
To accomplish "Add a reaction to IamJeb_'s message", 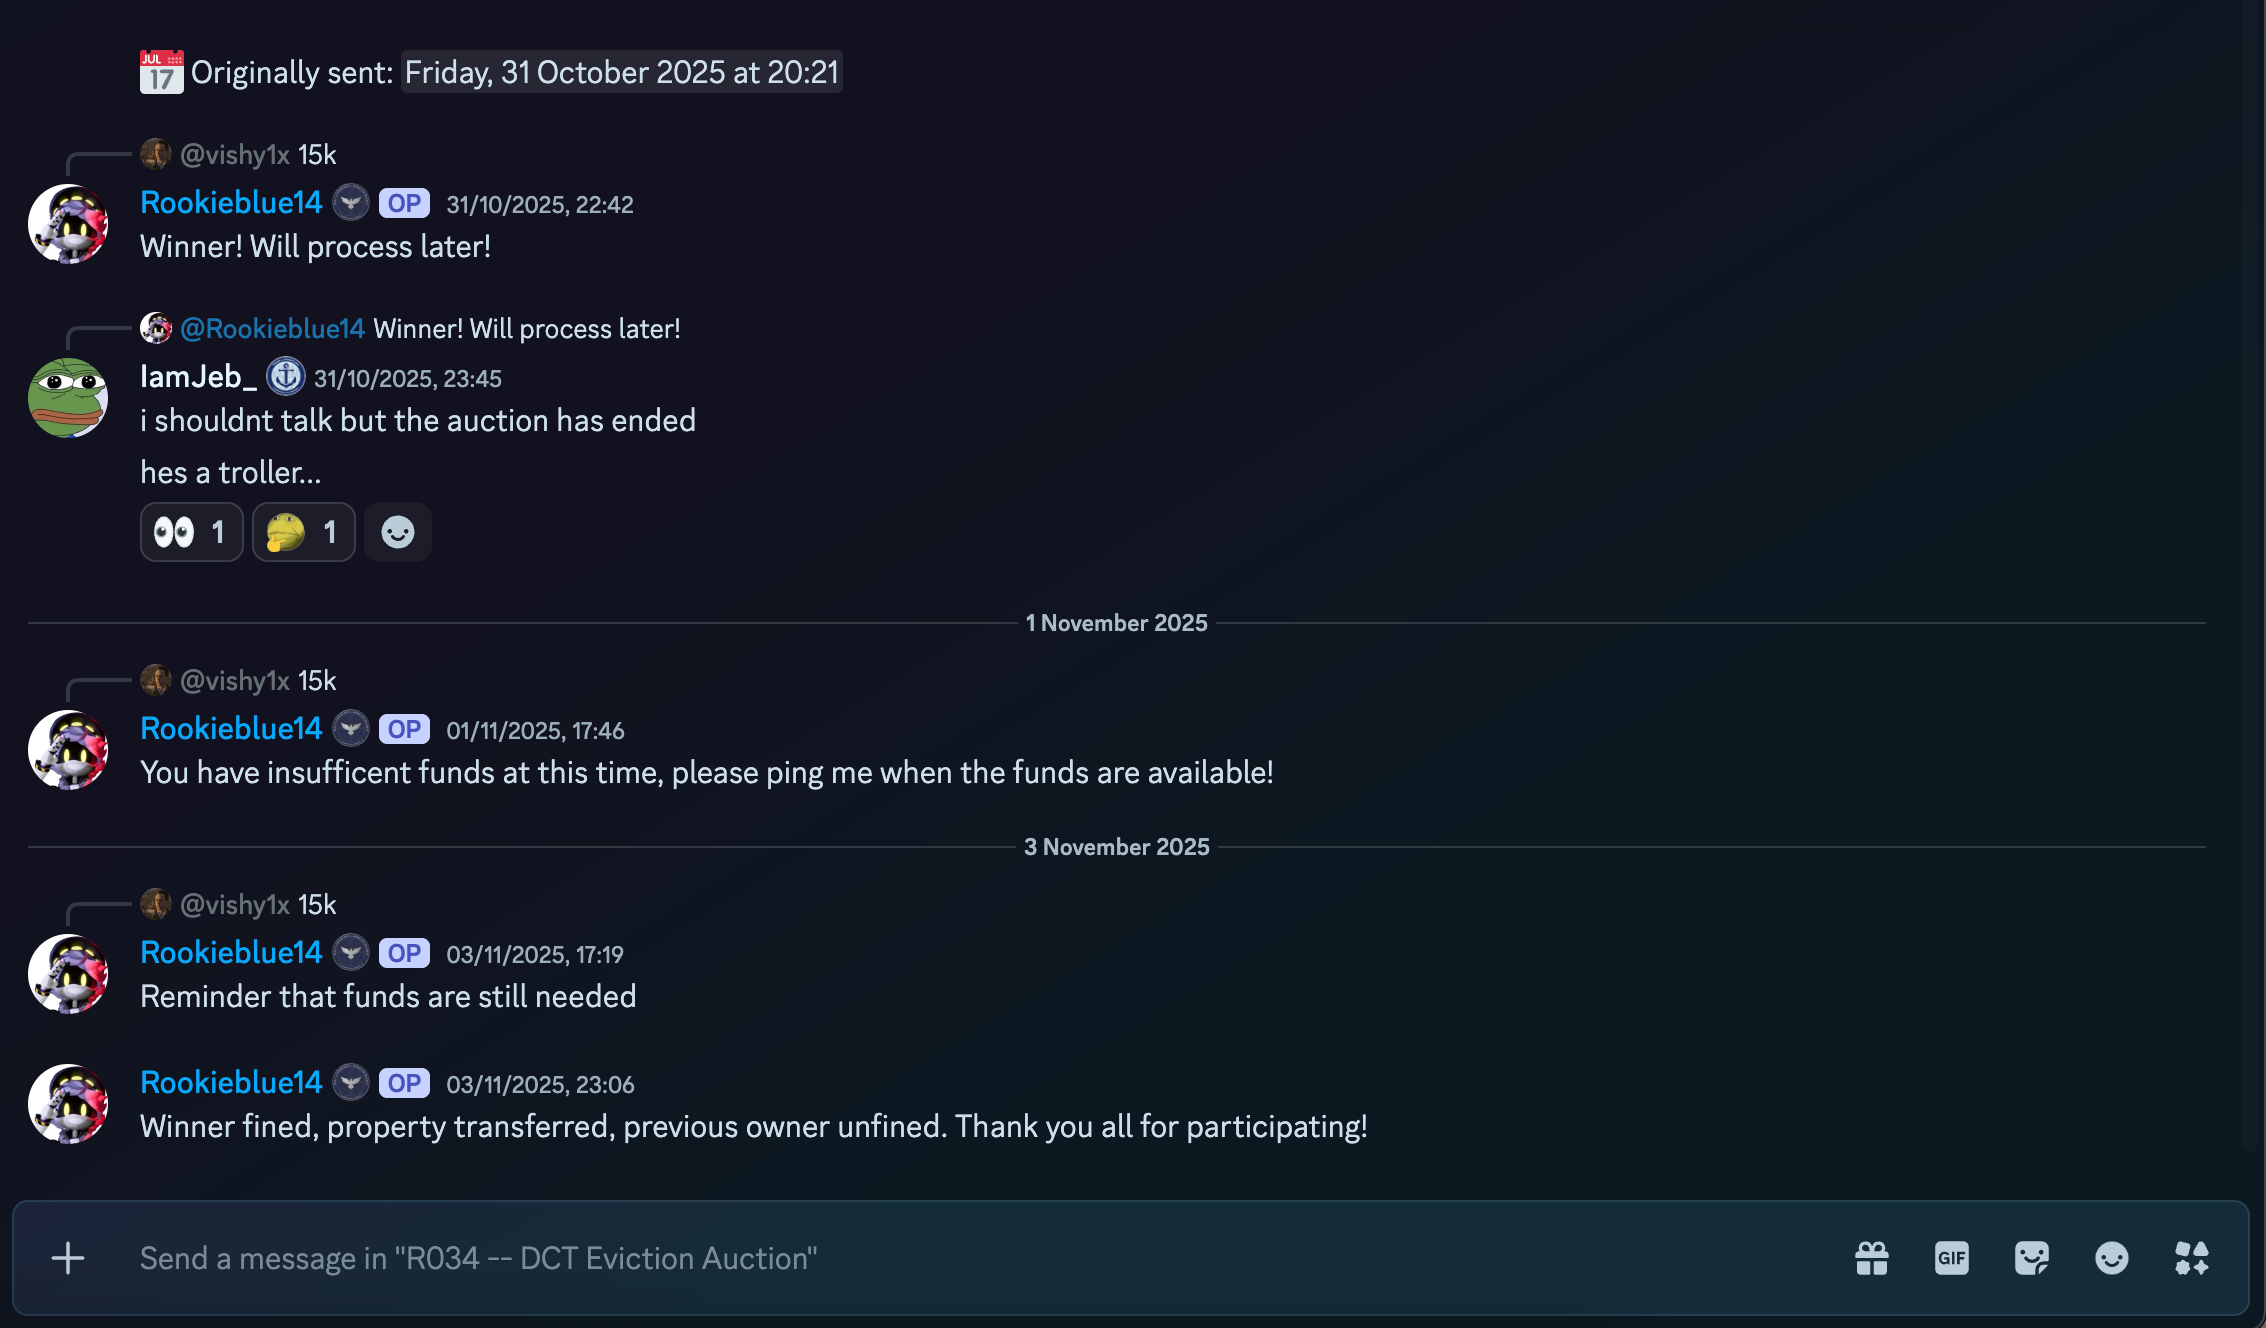I will click(x=397, y=532).
